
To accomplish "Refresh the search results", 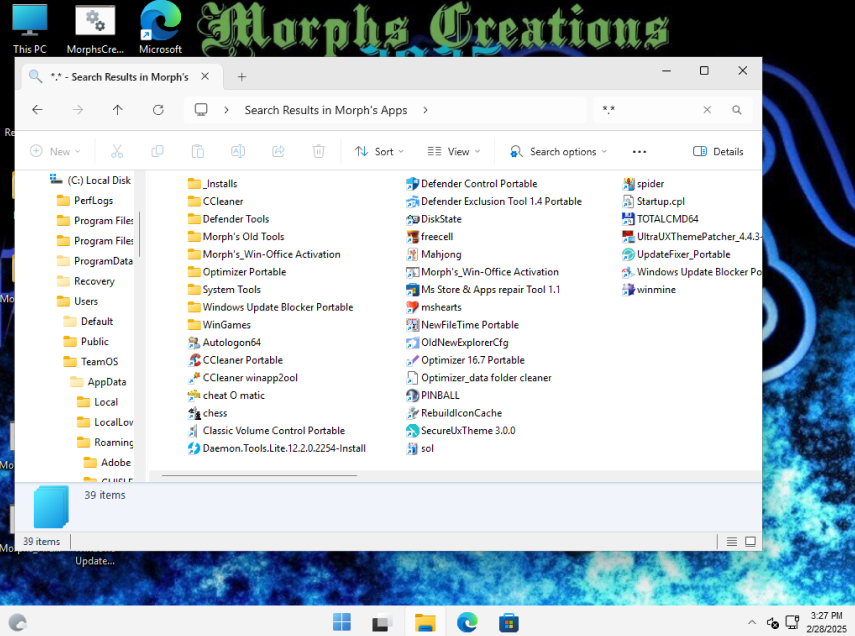I will coord(158,110).
